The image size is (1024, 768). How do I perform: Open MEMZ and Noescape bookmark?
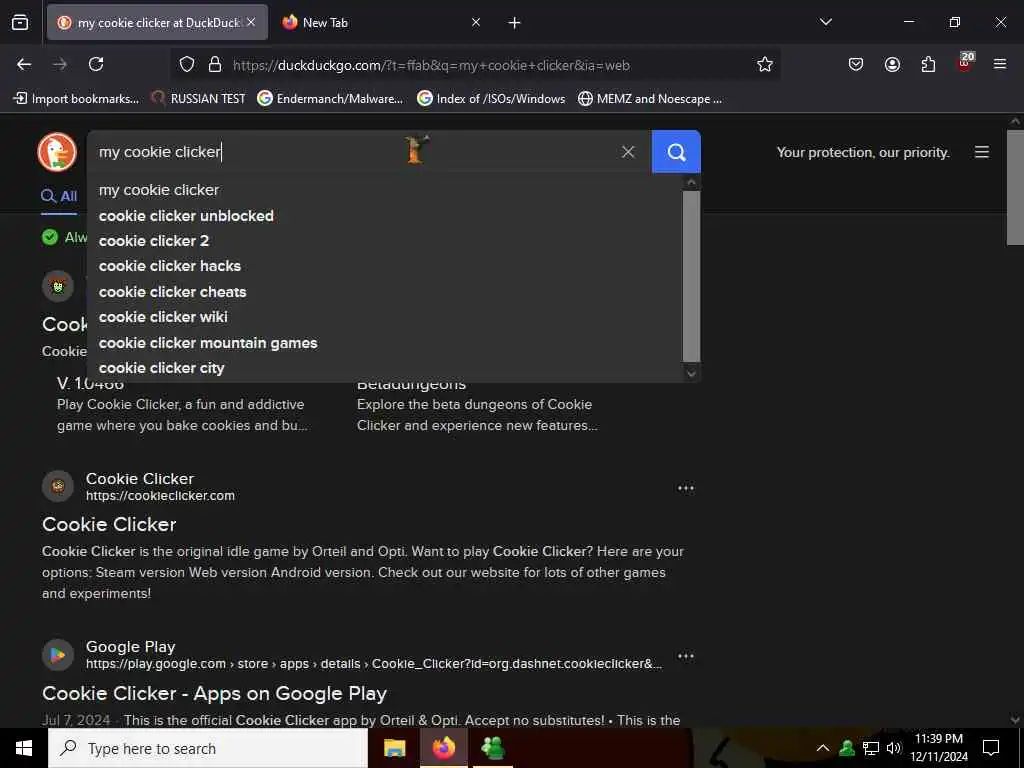(650, 99)
